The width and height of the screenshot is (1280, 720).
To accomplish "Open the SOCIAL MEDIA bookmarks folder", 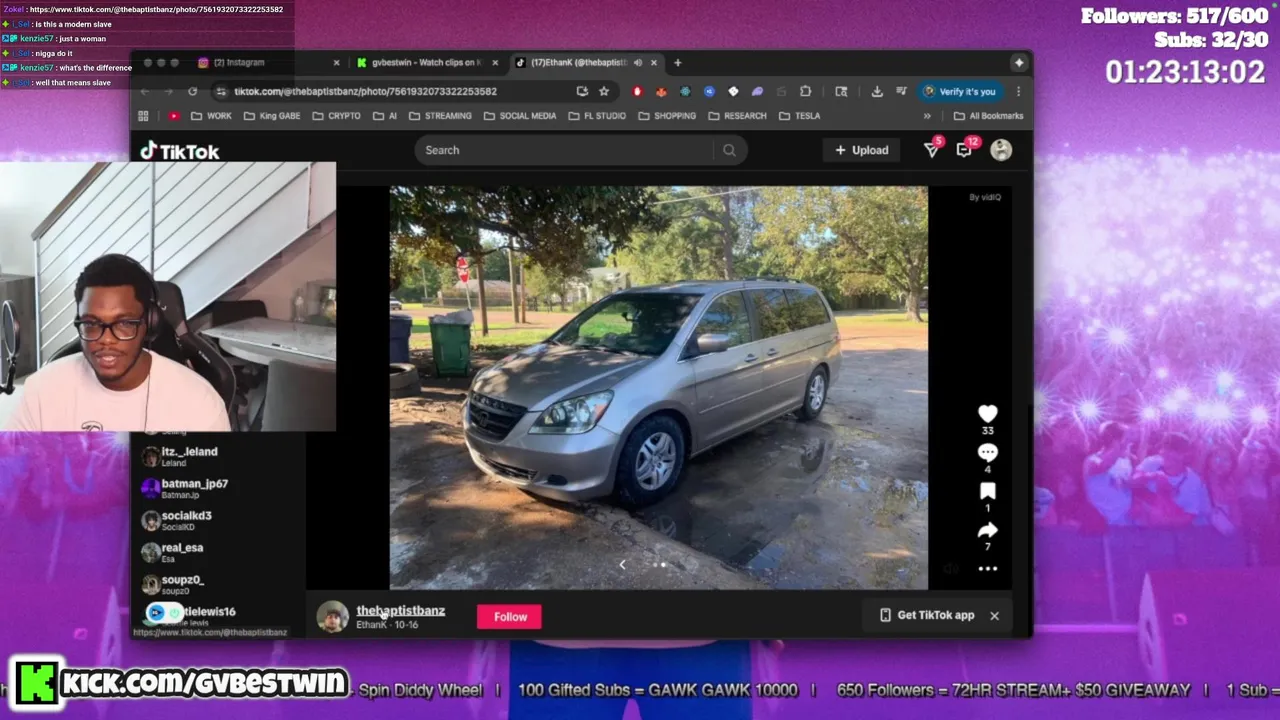I will [x=520, y=116].
